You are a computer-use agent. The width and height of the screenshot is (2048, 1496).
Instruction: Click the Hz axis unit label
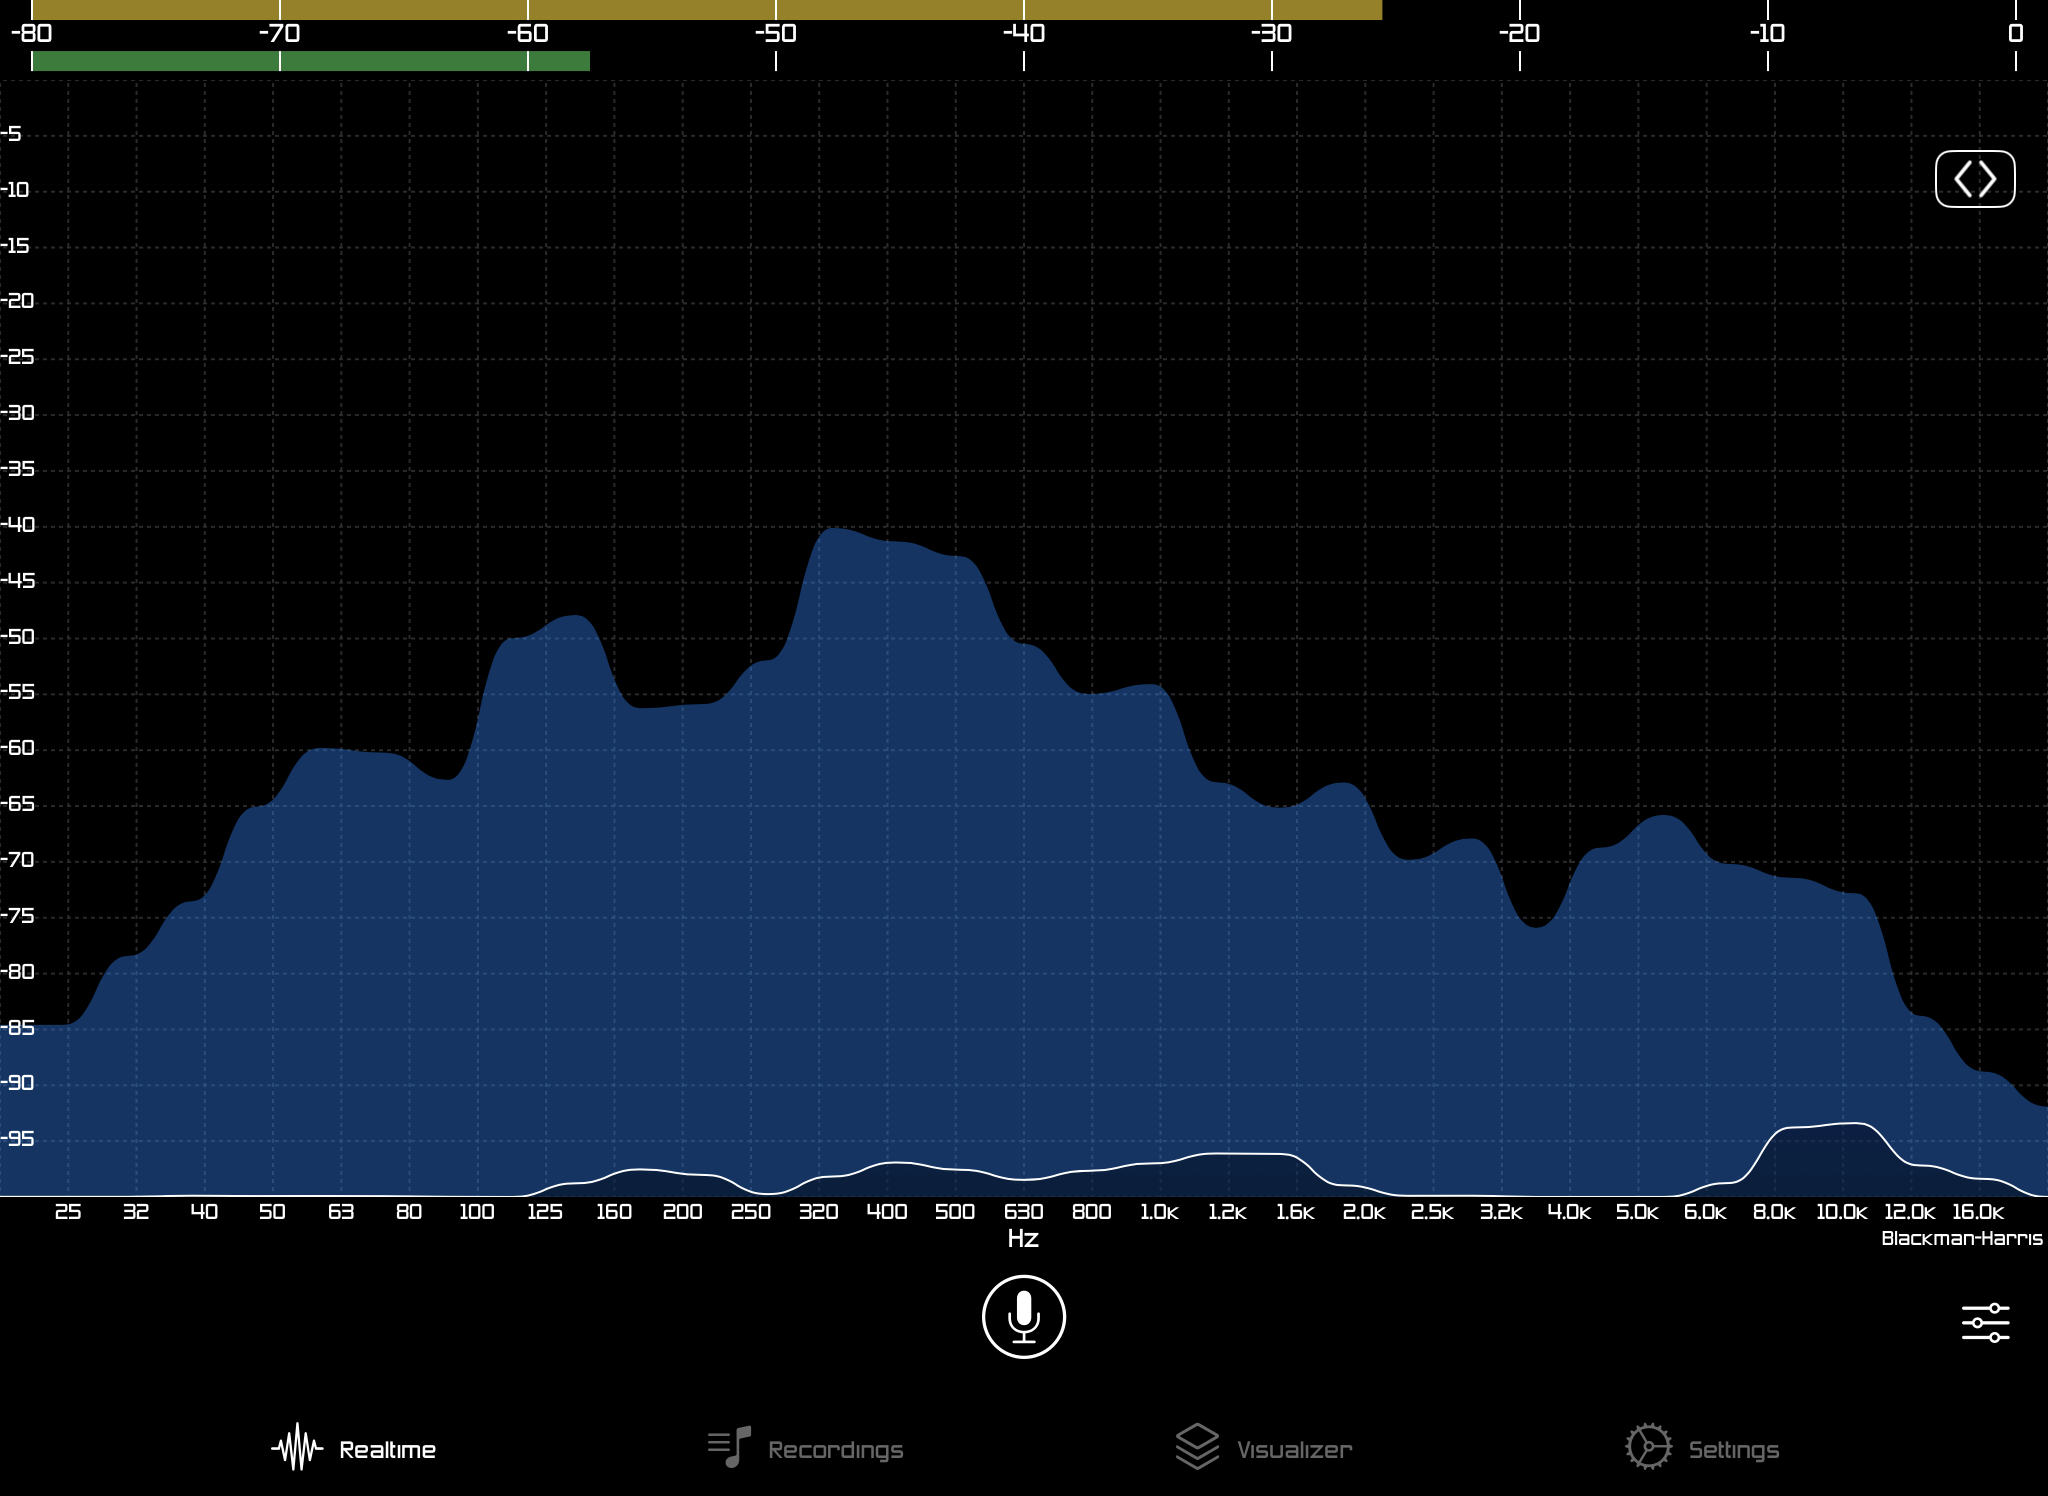(1023, 1239)
